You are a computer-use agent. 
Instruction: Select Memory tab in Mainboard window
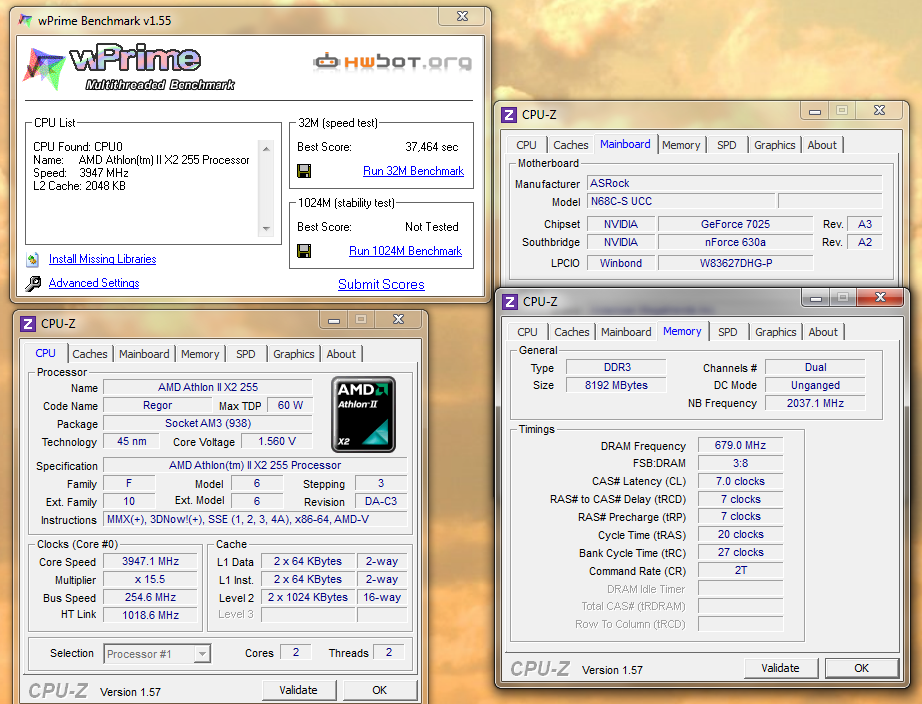pyautogui.click(x=681, y=145)
